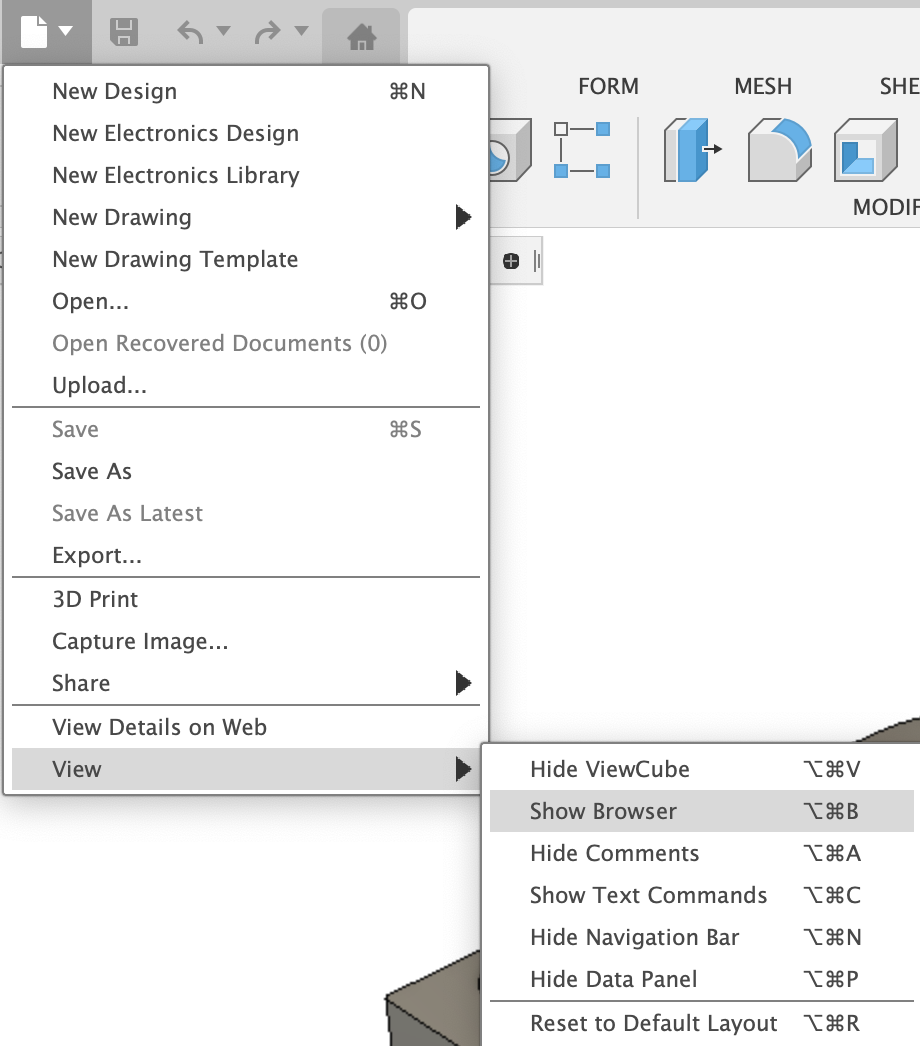Expand the Share submenu
This screenshot has width=920, height=1046.
coord(462,683)
